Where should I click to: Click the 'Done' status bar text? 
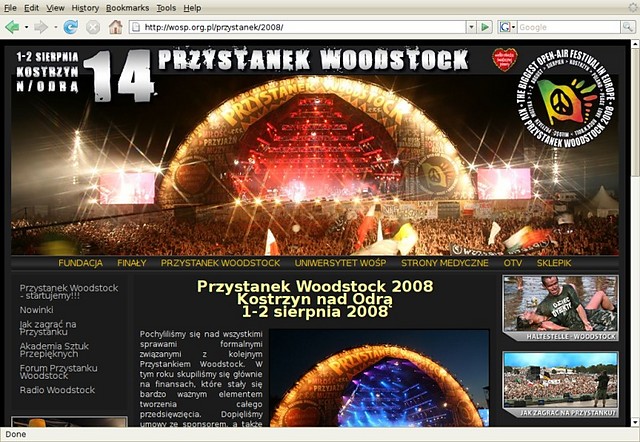[16, 434]
